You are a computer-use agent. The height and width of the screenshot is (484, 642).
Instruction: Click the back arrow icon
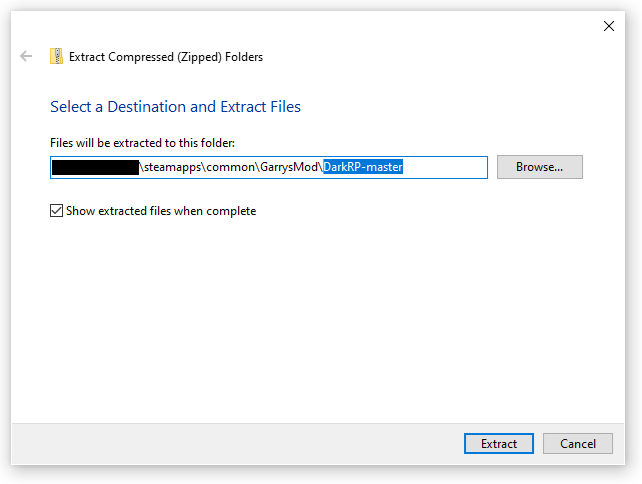pyautogui.click(x=26, y=57)
